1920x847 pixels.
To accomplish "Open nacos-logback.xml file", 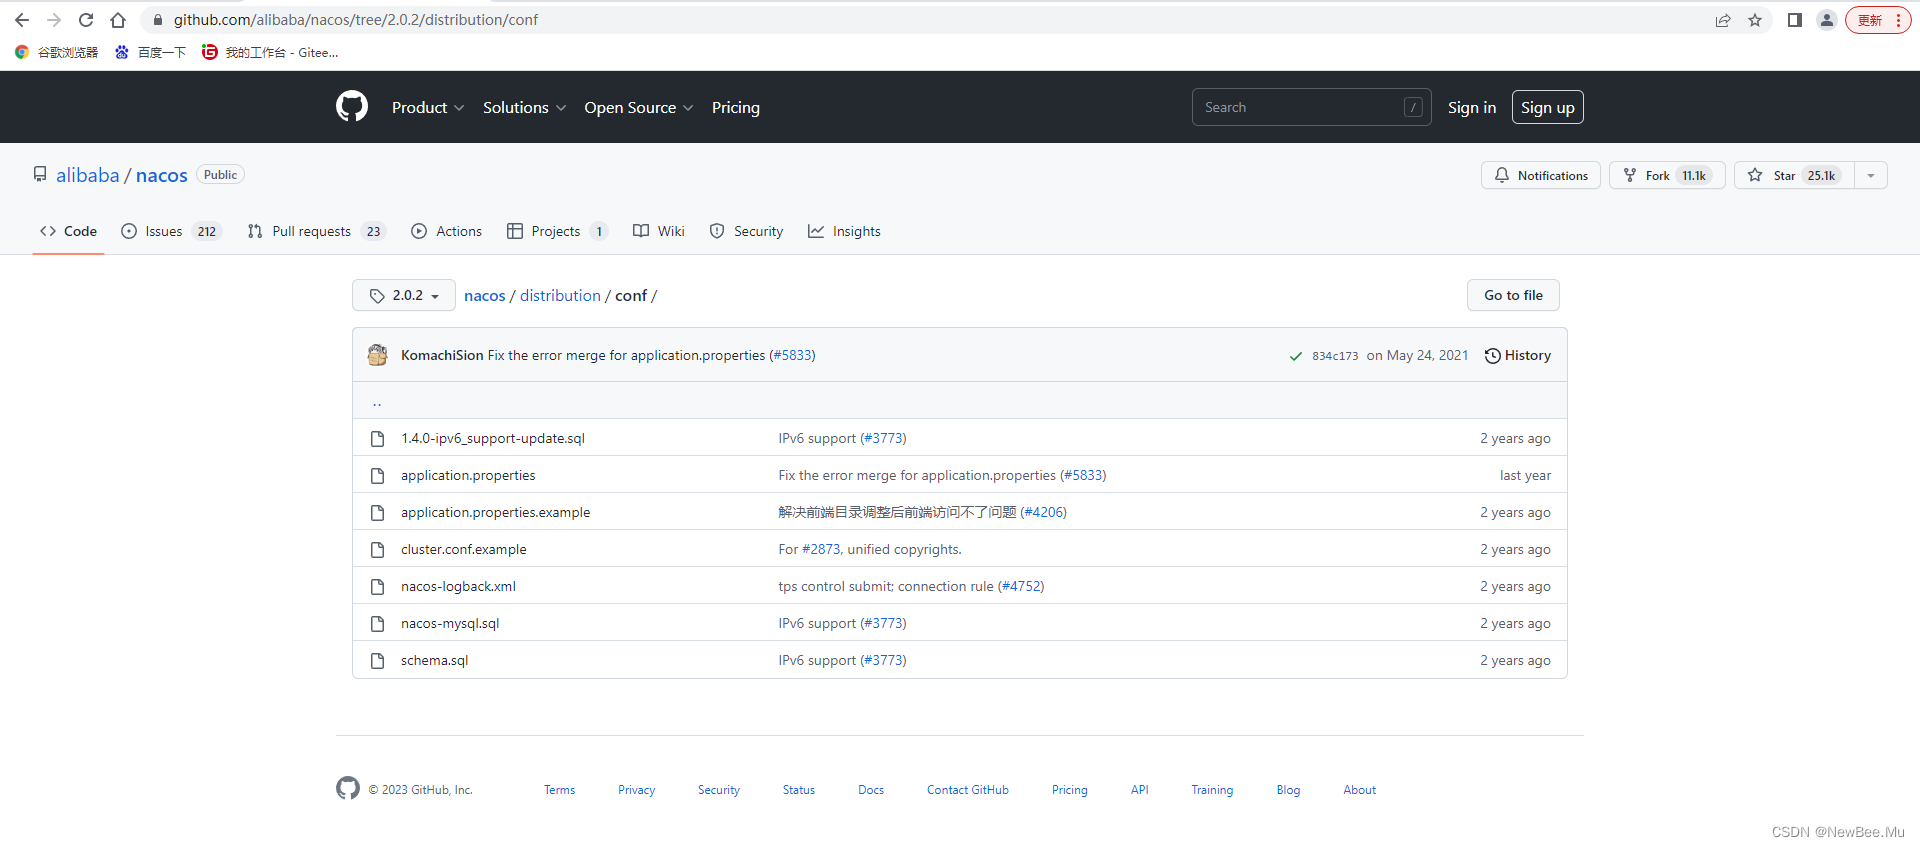I will [459, 586].
